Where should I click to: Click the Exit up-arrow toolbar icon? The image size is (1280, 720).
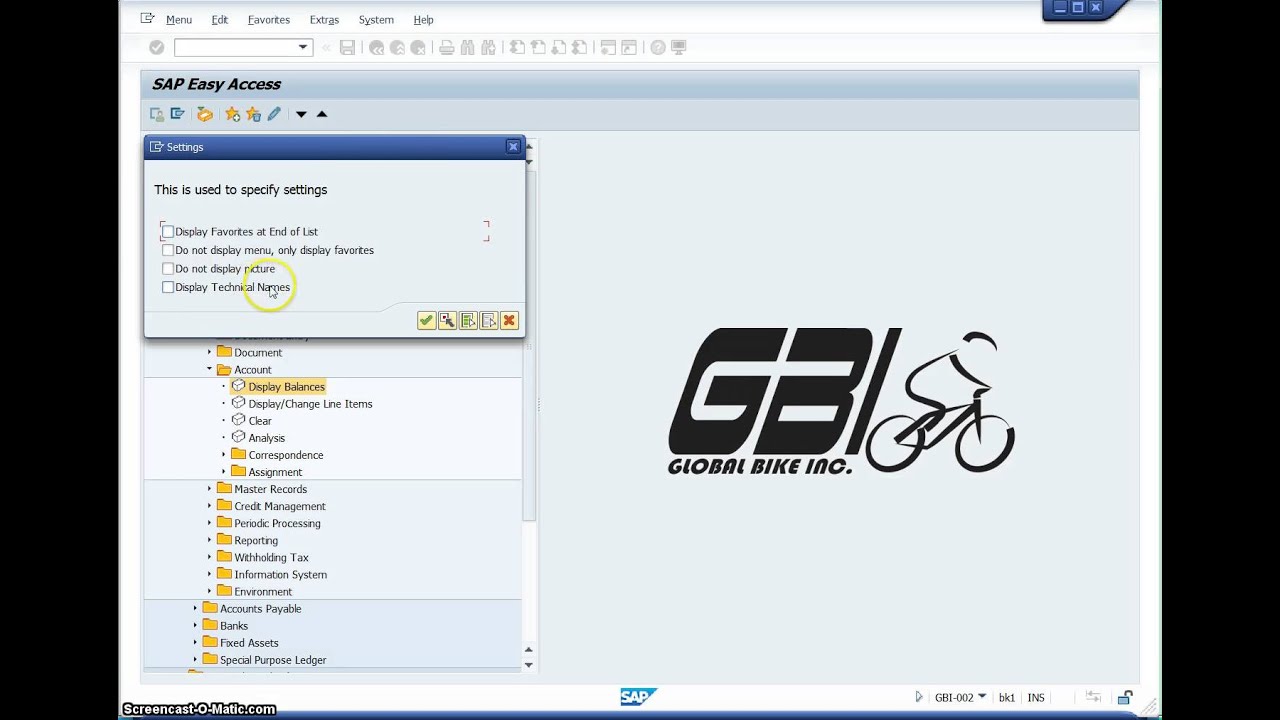click(x=397, y=47)
